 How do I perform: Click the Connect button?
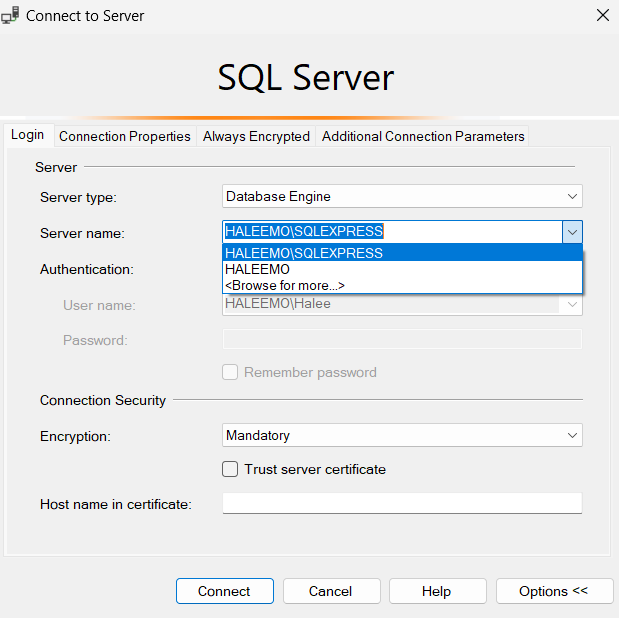coord(225,591)
